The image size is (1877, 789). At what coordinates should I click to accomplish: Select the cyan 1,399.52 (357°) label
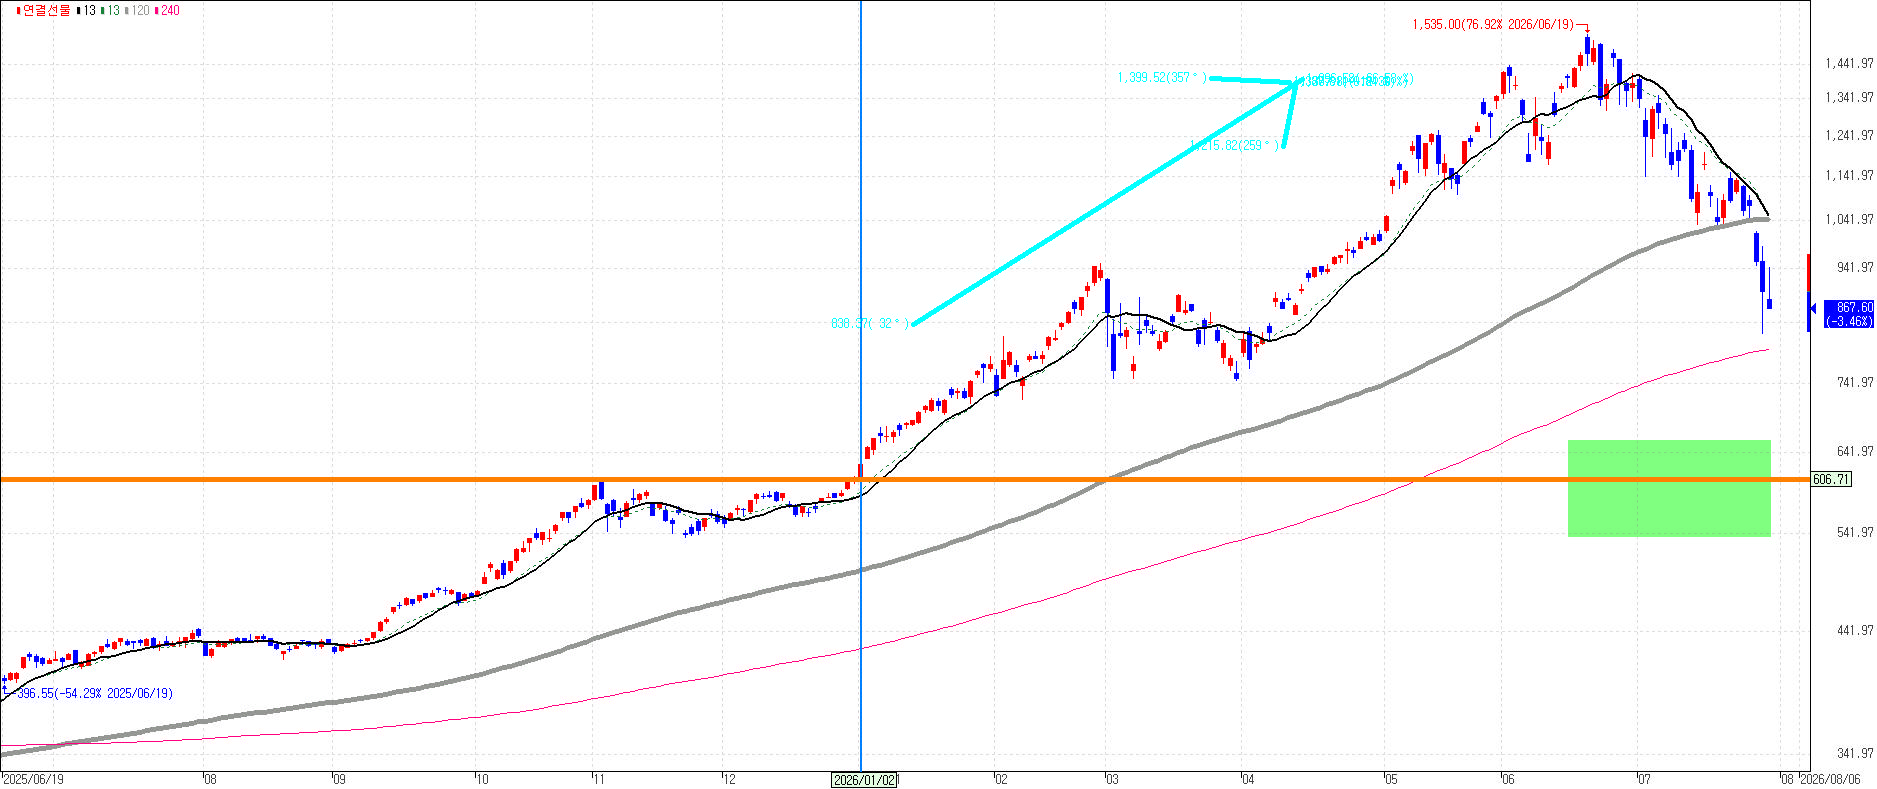point(1162,77)
